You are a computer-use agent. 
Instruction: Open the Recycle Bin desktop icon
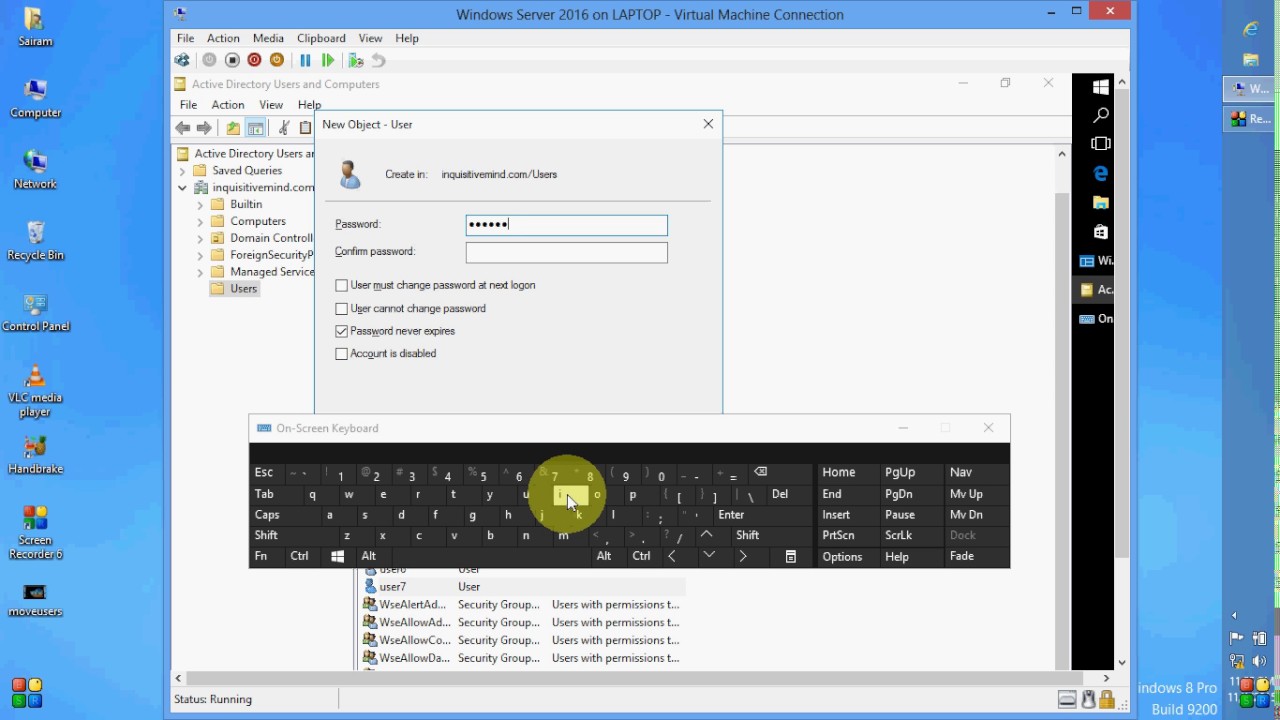(35, 240)
